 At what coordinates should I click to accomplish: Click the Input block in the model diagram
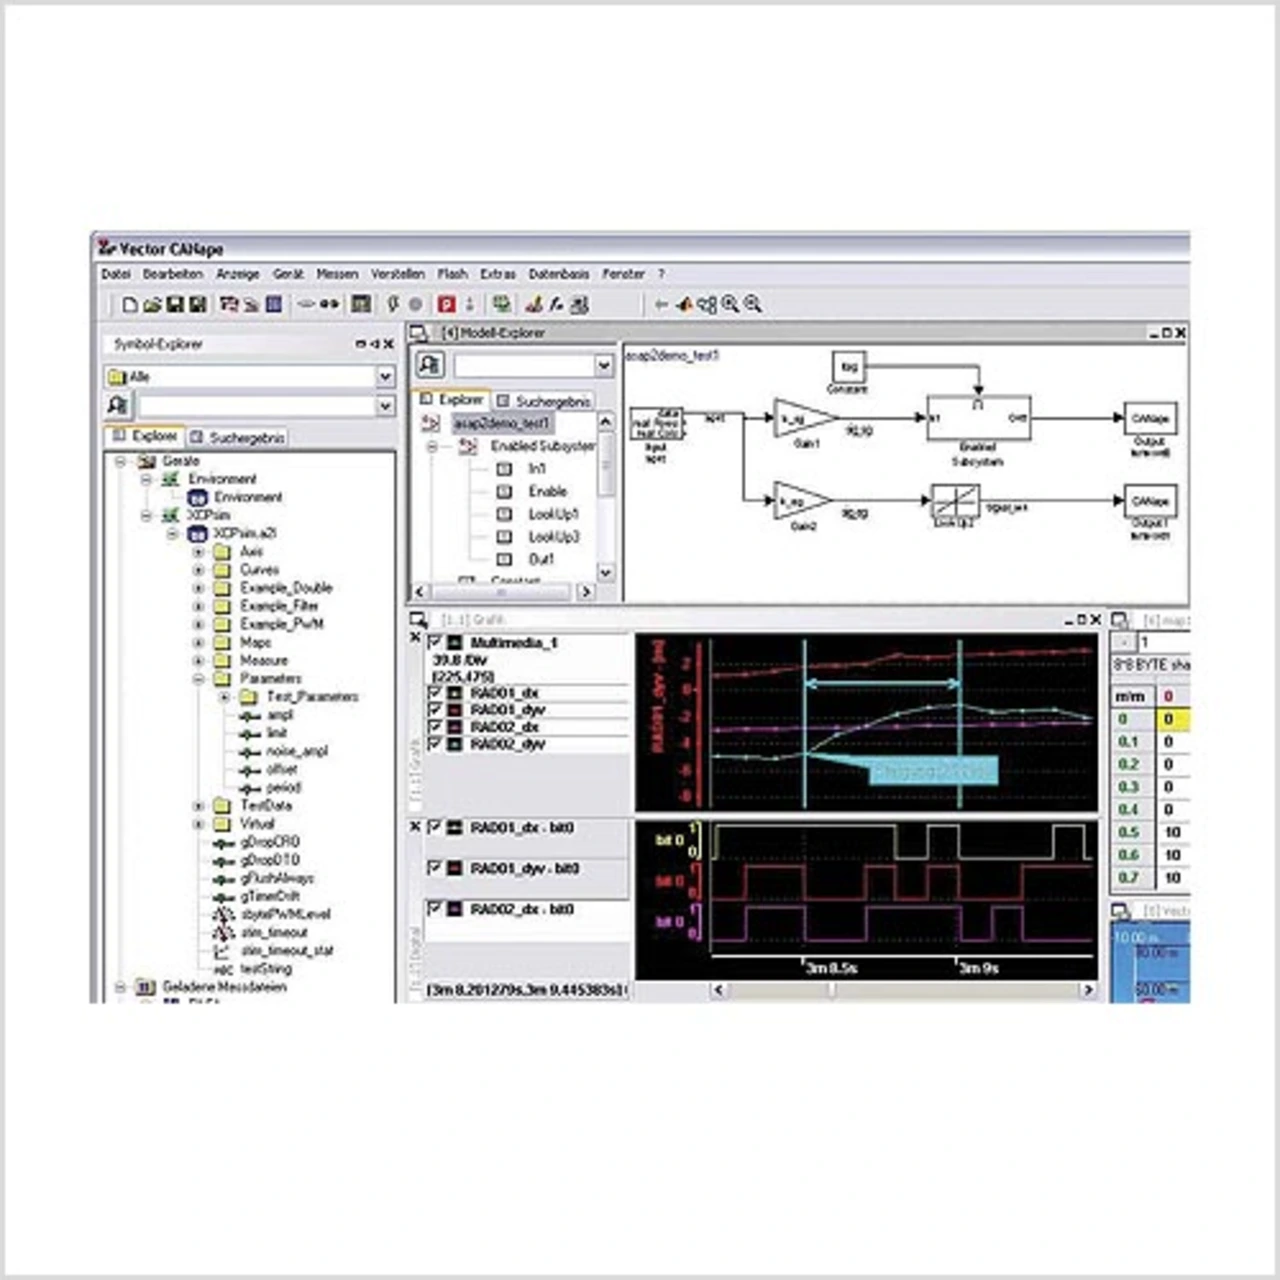tap(657, 423)
